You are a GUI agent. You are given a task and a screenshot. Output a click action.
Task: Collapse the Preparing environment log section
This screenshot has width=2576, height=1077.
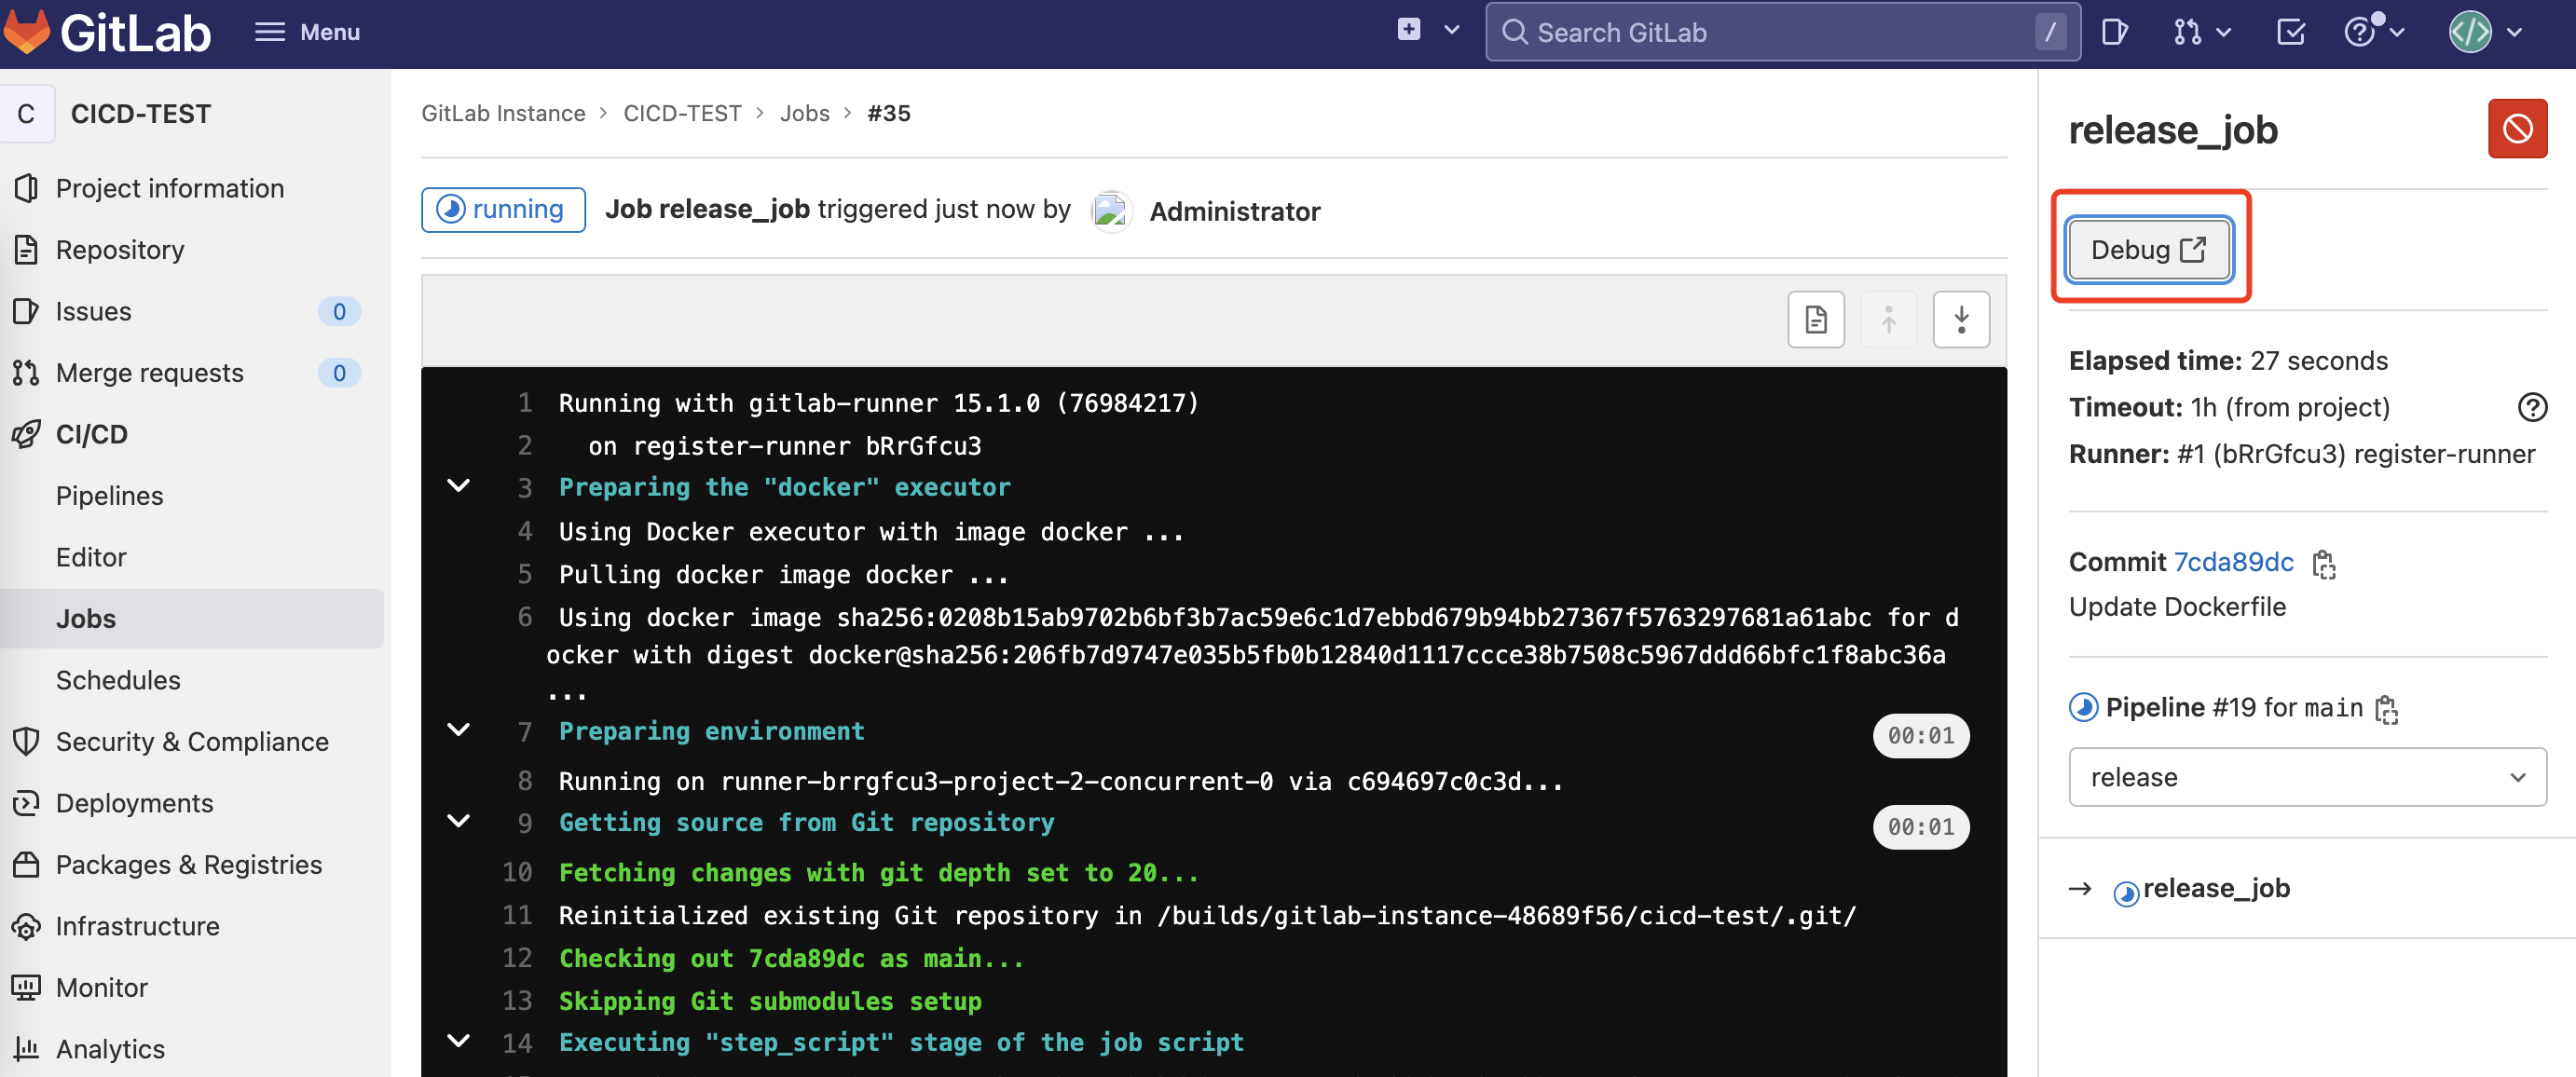(x=459, y=730)
